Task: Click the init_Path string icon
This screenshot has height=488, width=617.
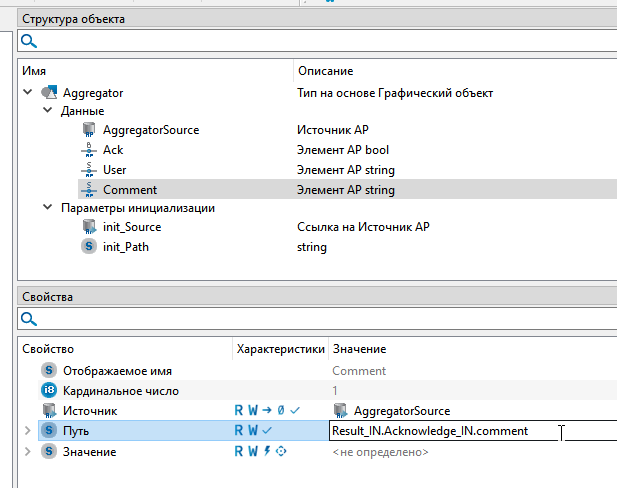Action: pyautogui.click(x=88, y=247)
